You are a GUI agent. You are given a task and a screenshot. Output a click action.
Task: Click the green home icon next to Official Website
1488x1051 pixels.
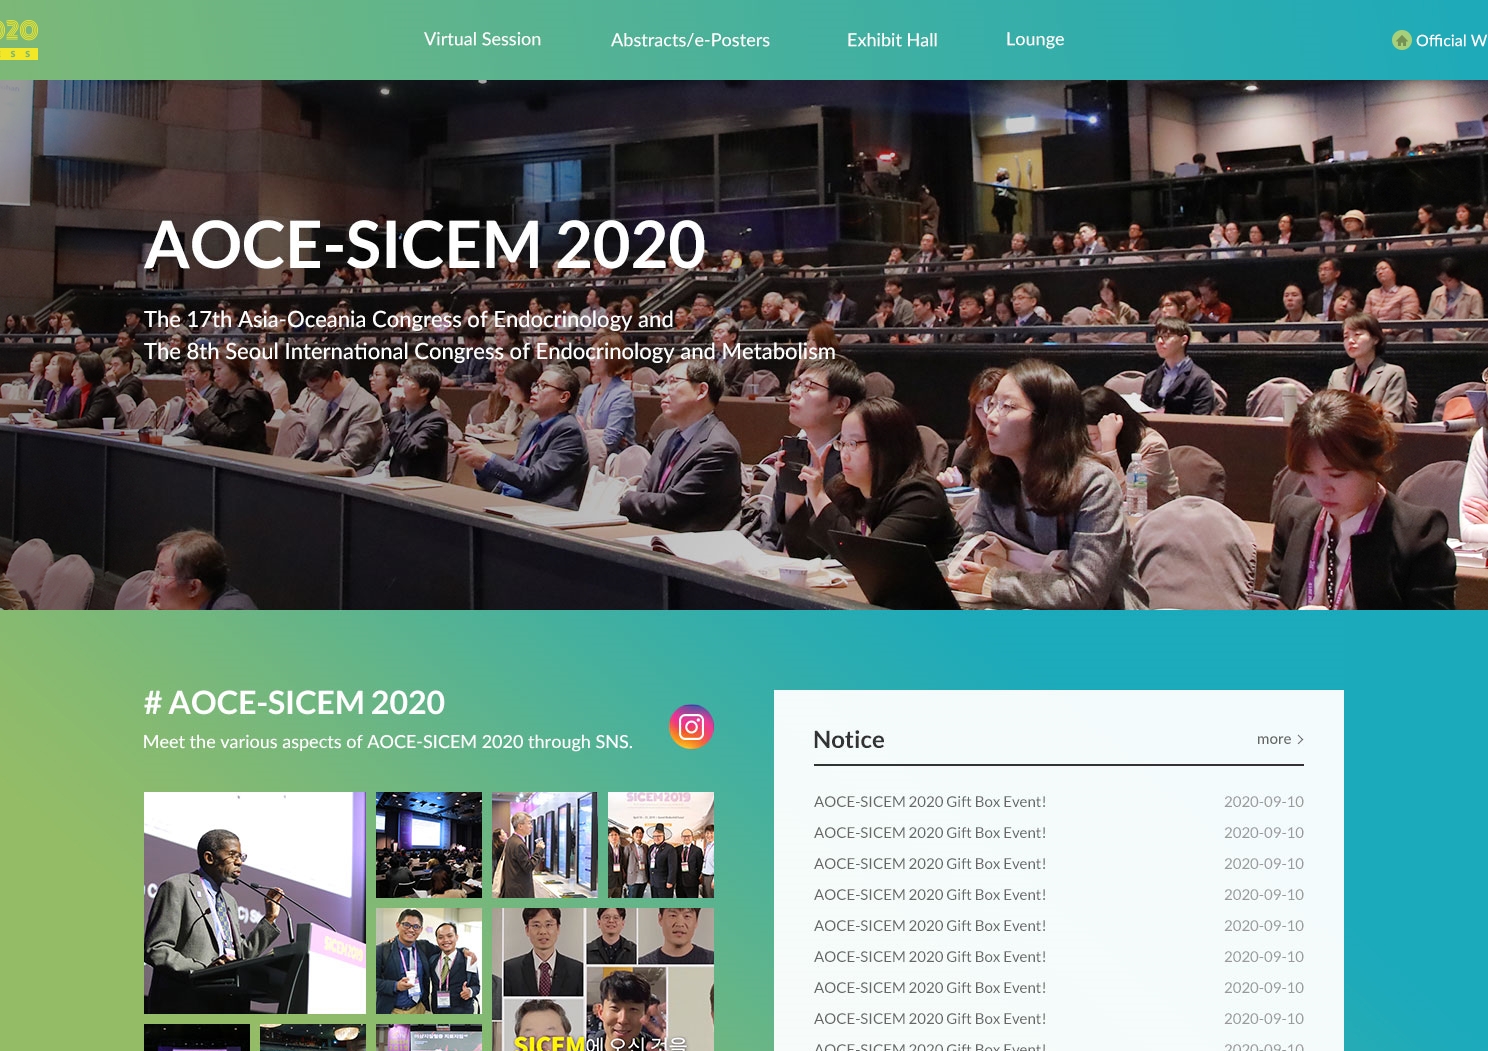point(1402,40)
